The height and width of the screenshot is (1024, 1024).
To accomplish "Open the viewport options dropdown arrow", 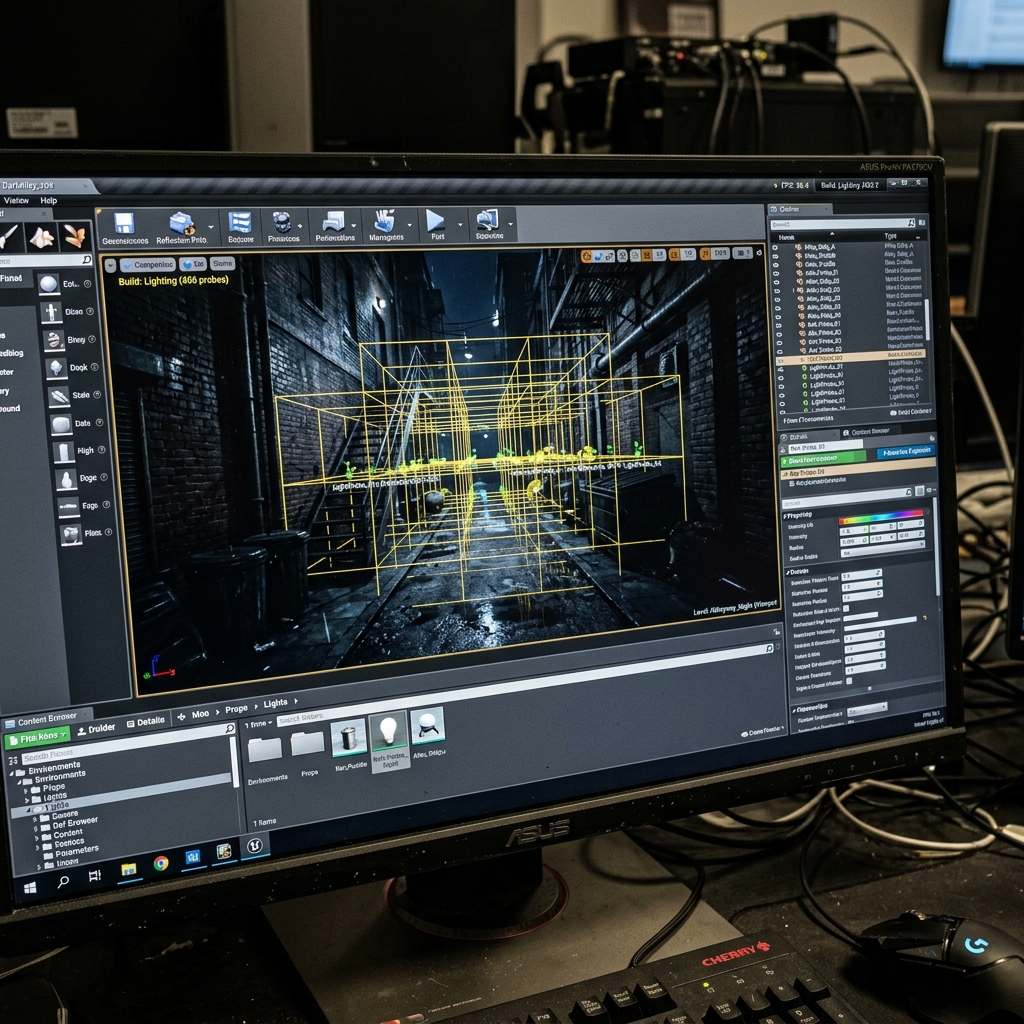I will point(110,266).
